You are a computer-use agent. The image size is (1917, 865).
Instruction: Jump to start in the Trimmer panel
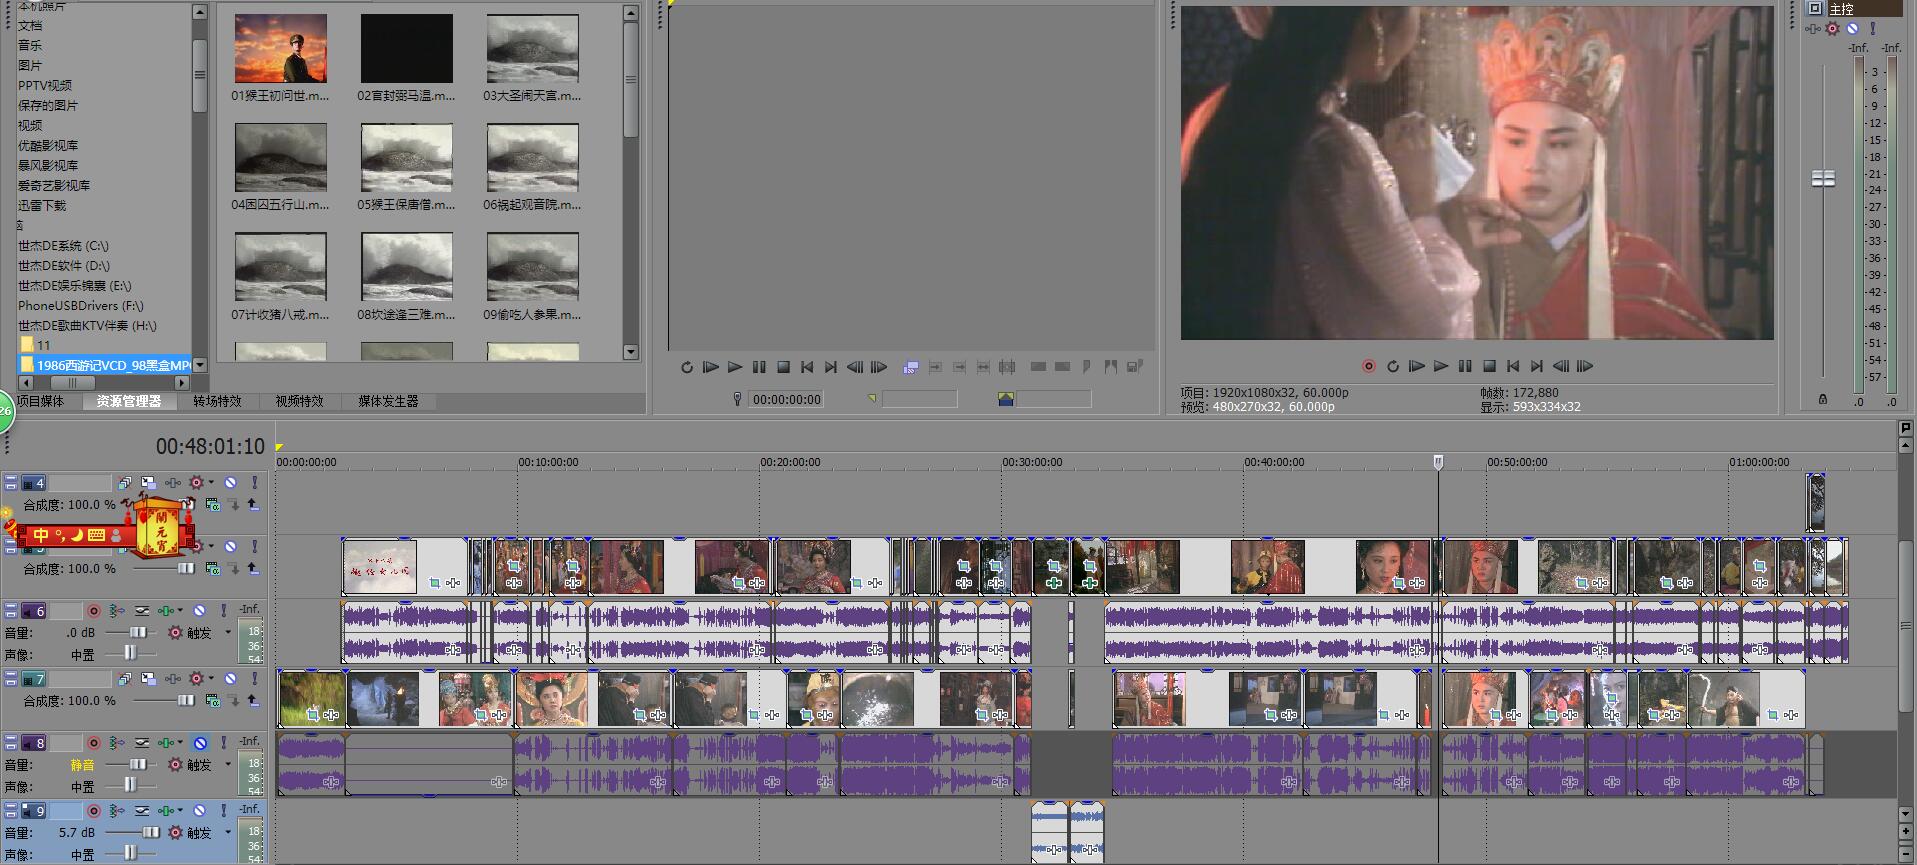pos(807,367)
